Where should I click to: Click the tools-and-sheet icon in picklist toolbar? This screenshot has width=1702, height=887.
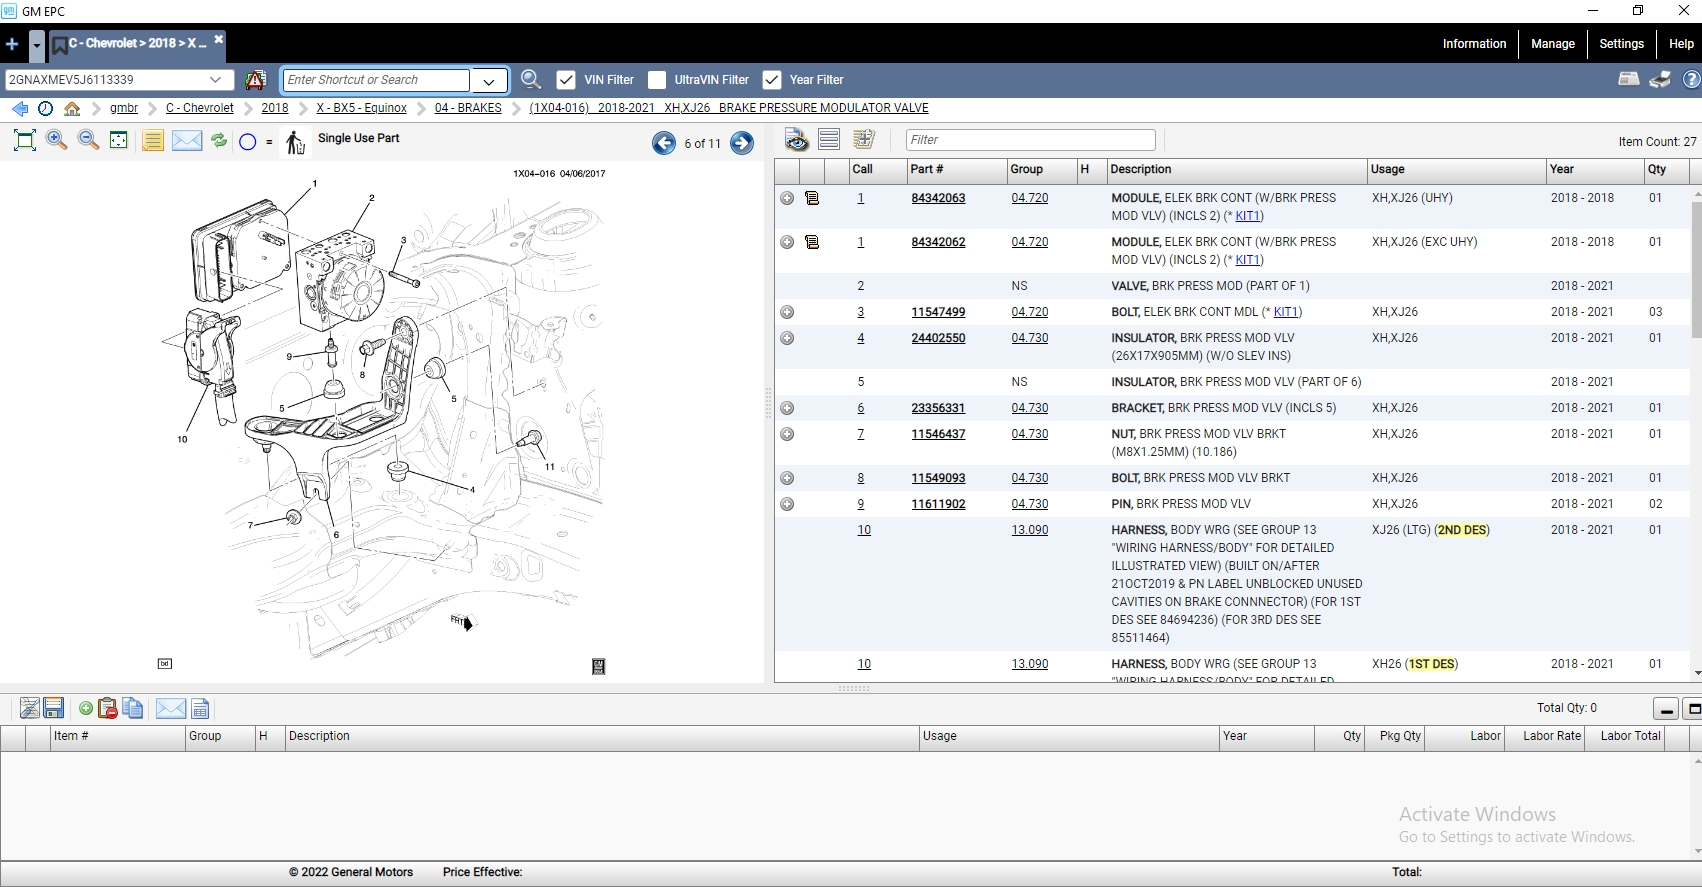click(x=29, y=709)
